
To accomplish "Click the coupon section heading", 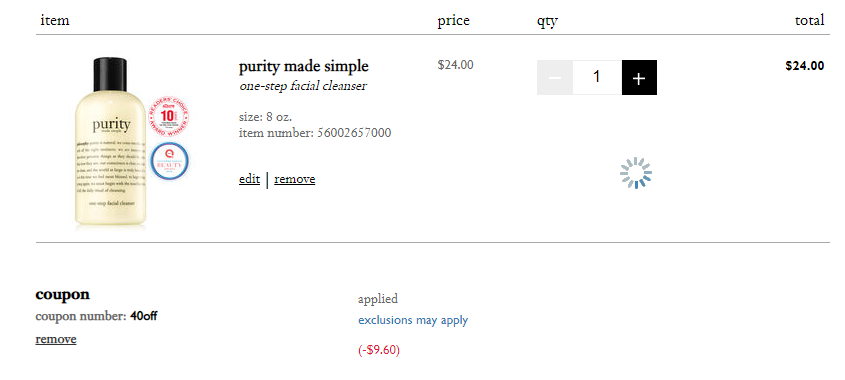I will pyautogui.click(x=63, y=294).
